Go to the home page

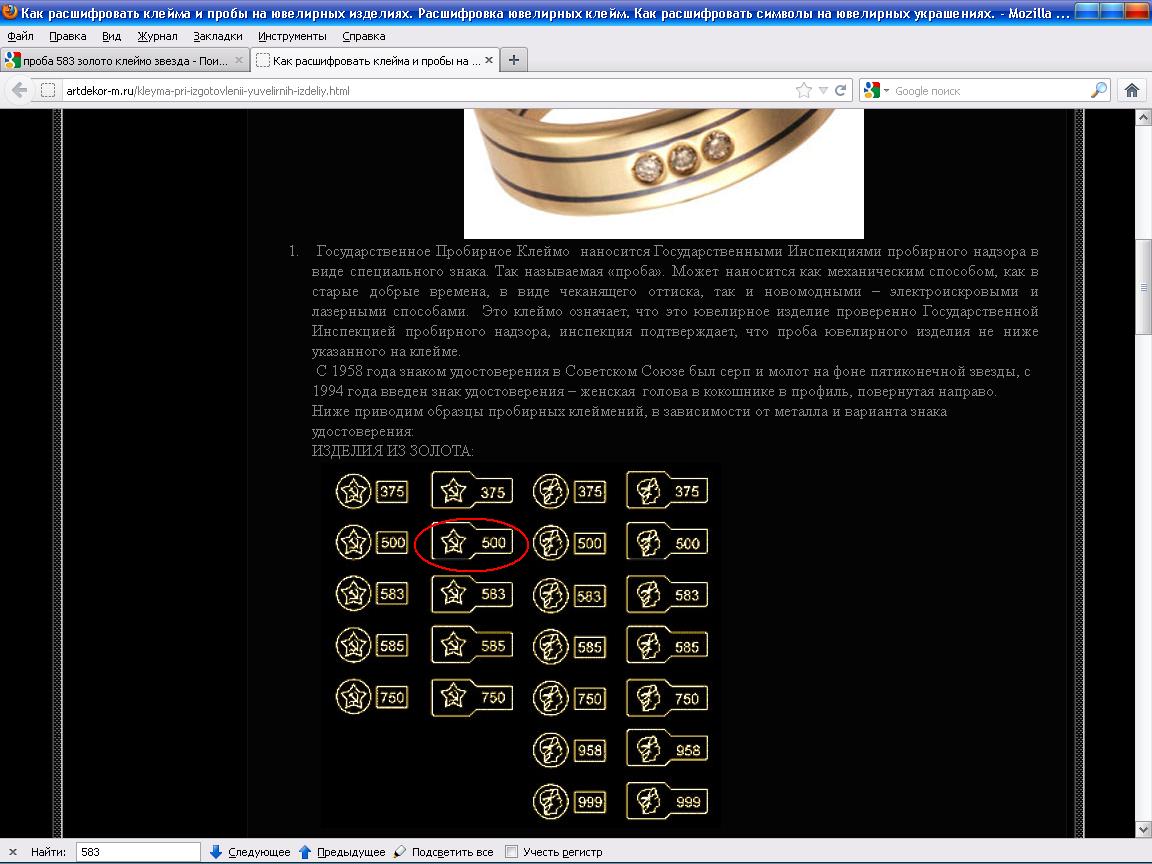click(1131, 90)
